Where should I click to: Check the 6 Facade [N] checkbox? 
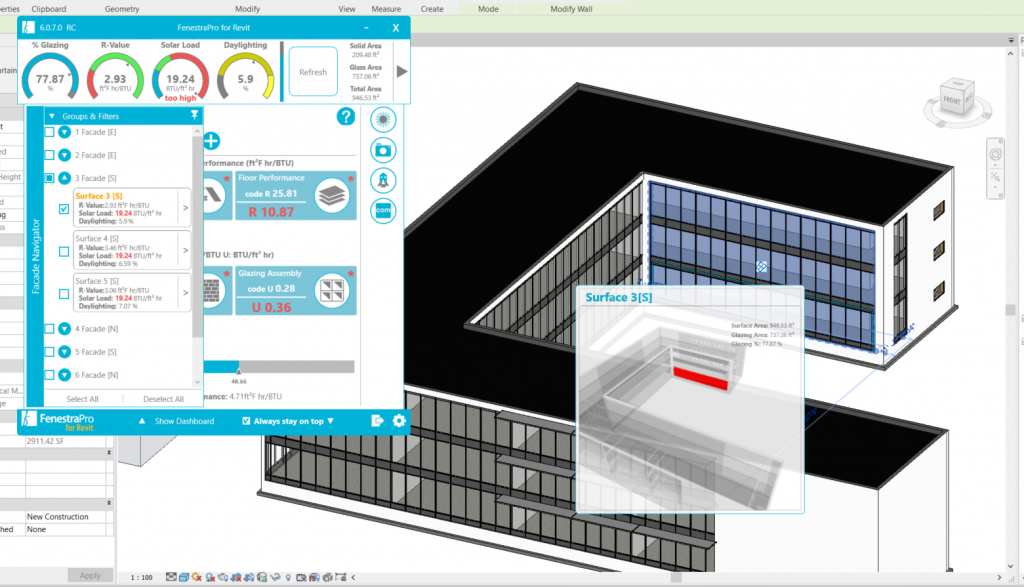point(49,375)
